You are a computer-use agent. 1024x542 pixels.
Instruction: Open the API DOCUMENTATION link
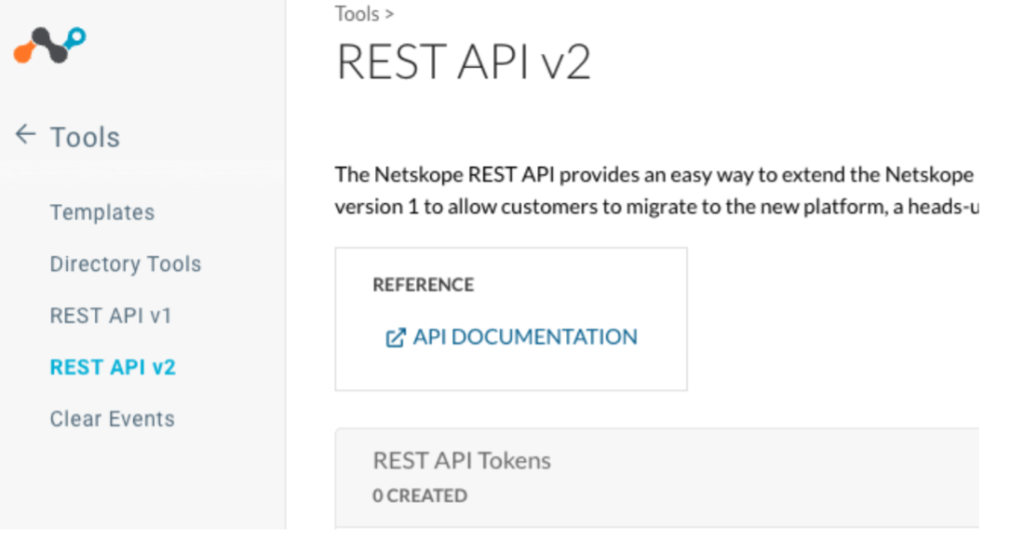[525, 337]
